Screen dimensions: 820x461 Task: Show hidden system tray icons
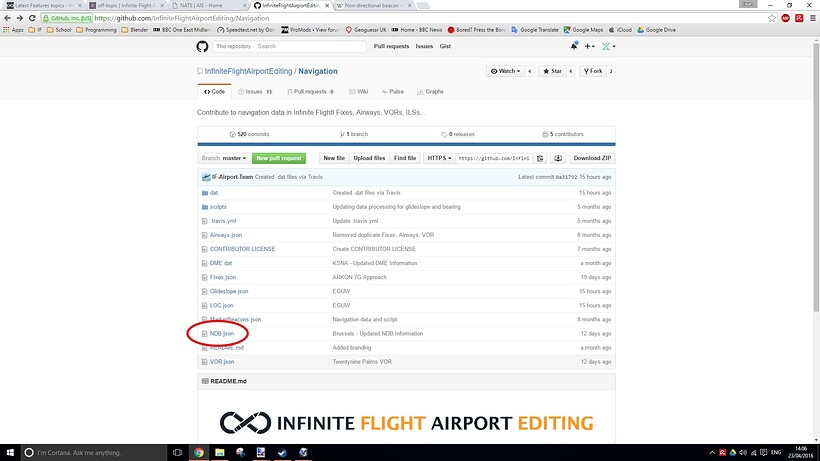[712, 453]
